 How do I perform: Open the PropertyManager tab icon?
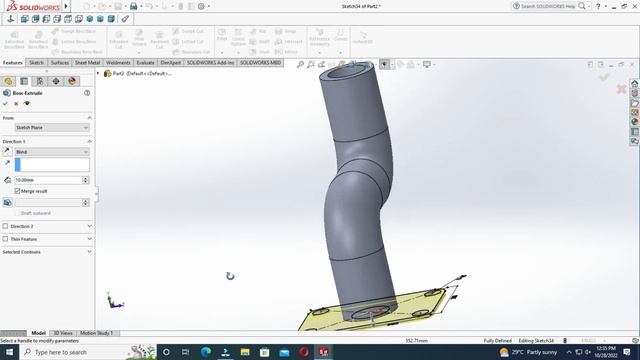[24, 81]
